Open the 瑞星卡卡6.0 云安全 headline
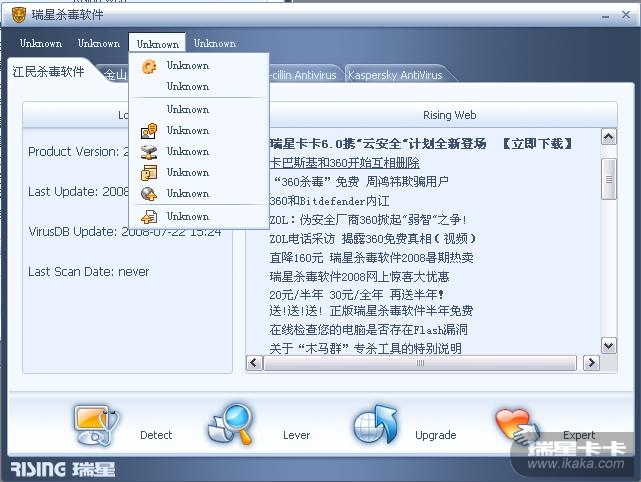641x482 pixels. [378, 143]
